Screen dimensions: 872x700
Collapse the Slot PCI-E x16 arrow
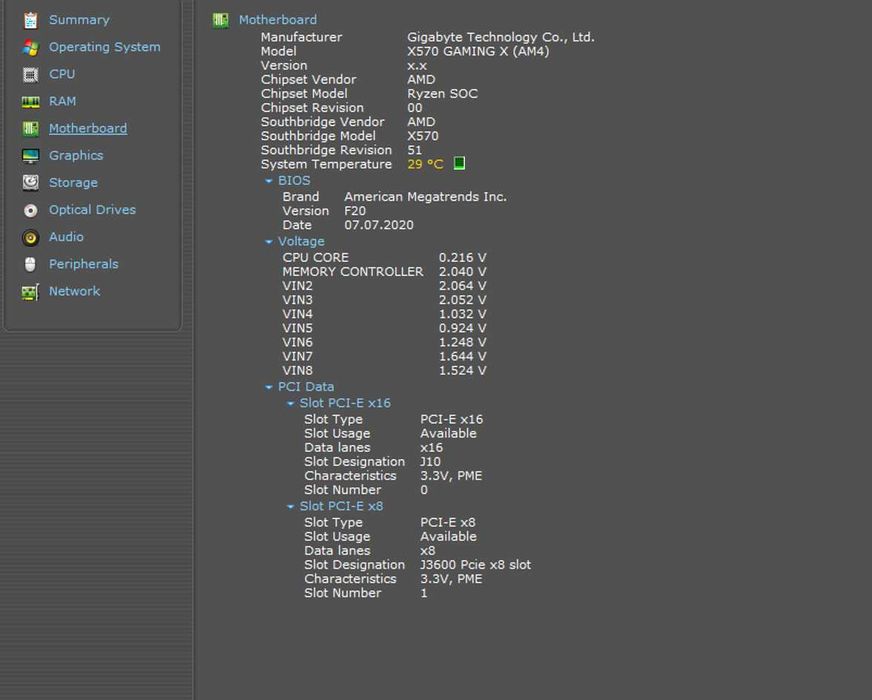coord(290,404)
